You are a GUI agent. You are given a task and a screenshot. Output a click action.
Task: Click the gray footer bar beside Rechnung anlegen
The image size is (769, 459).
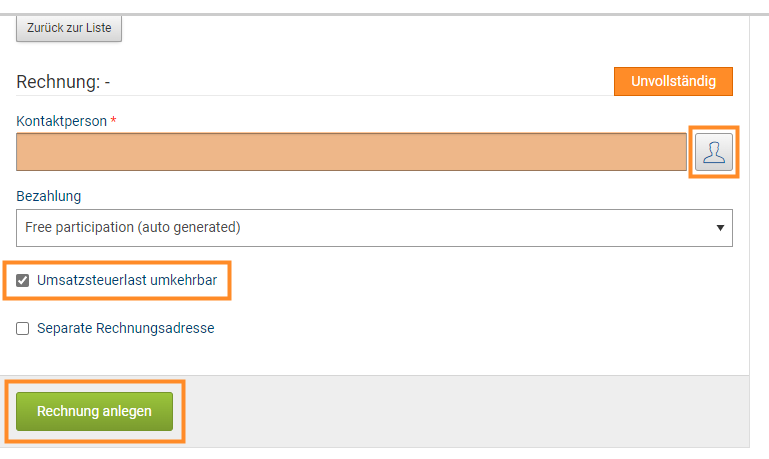(460, 411)
